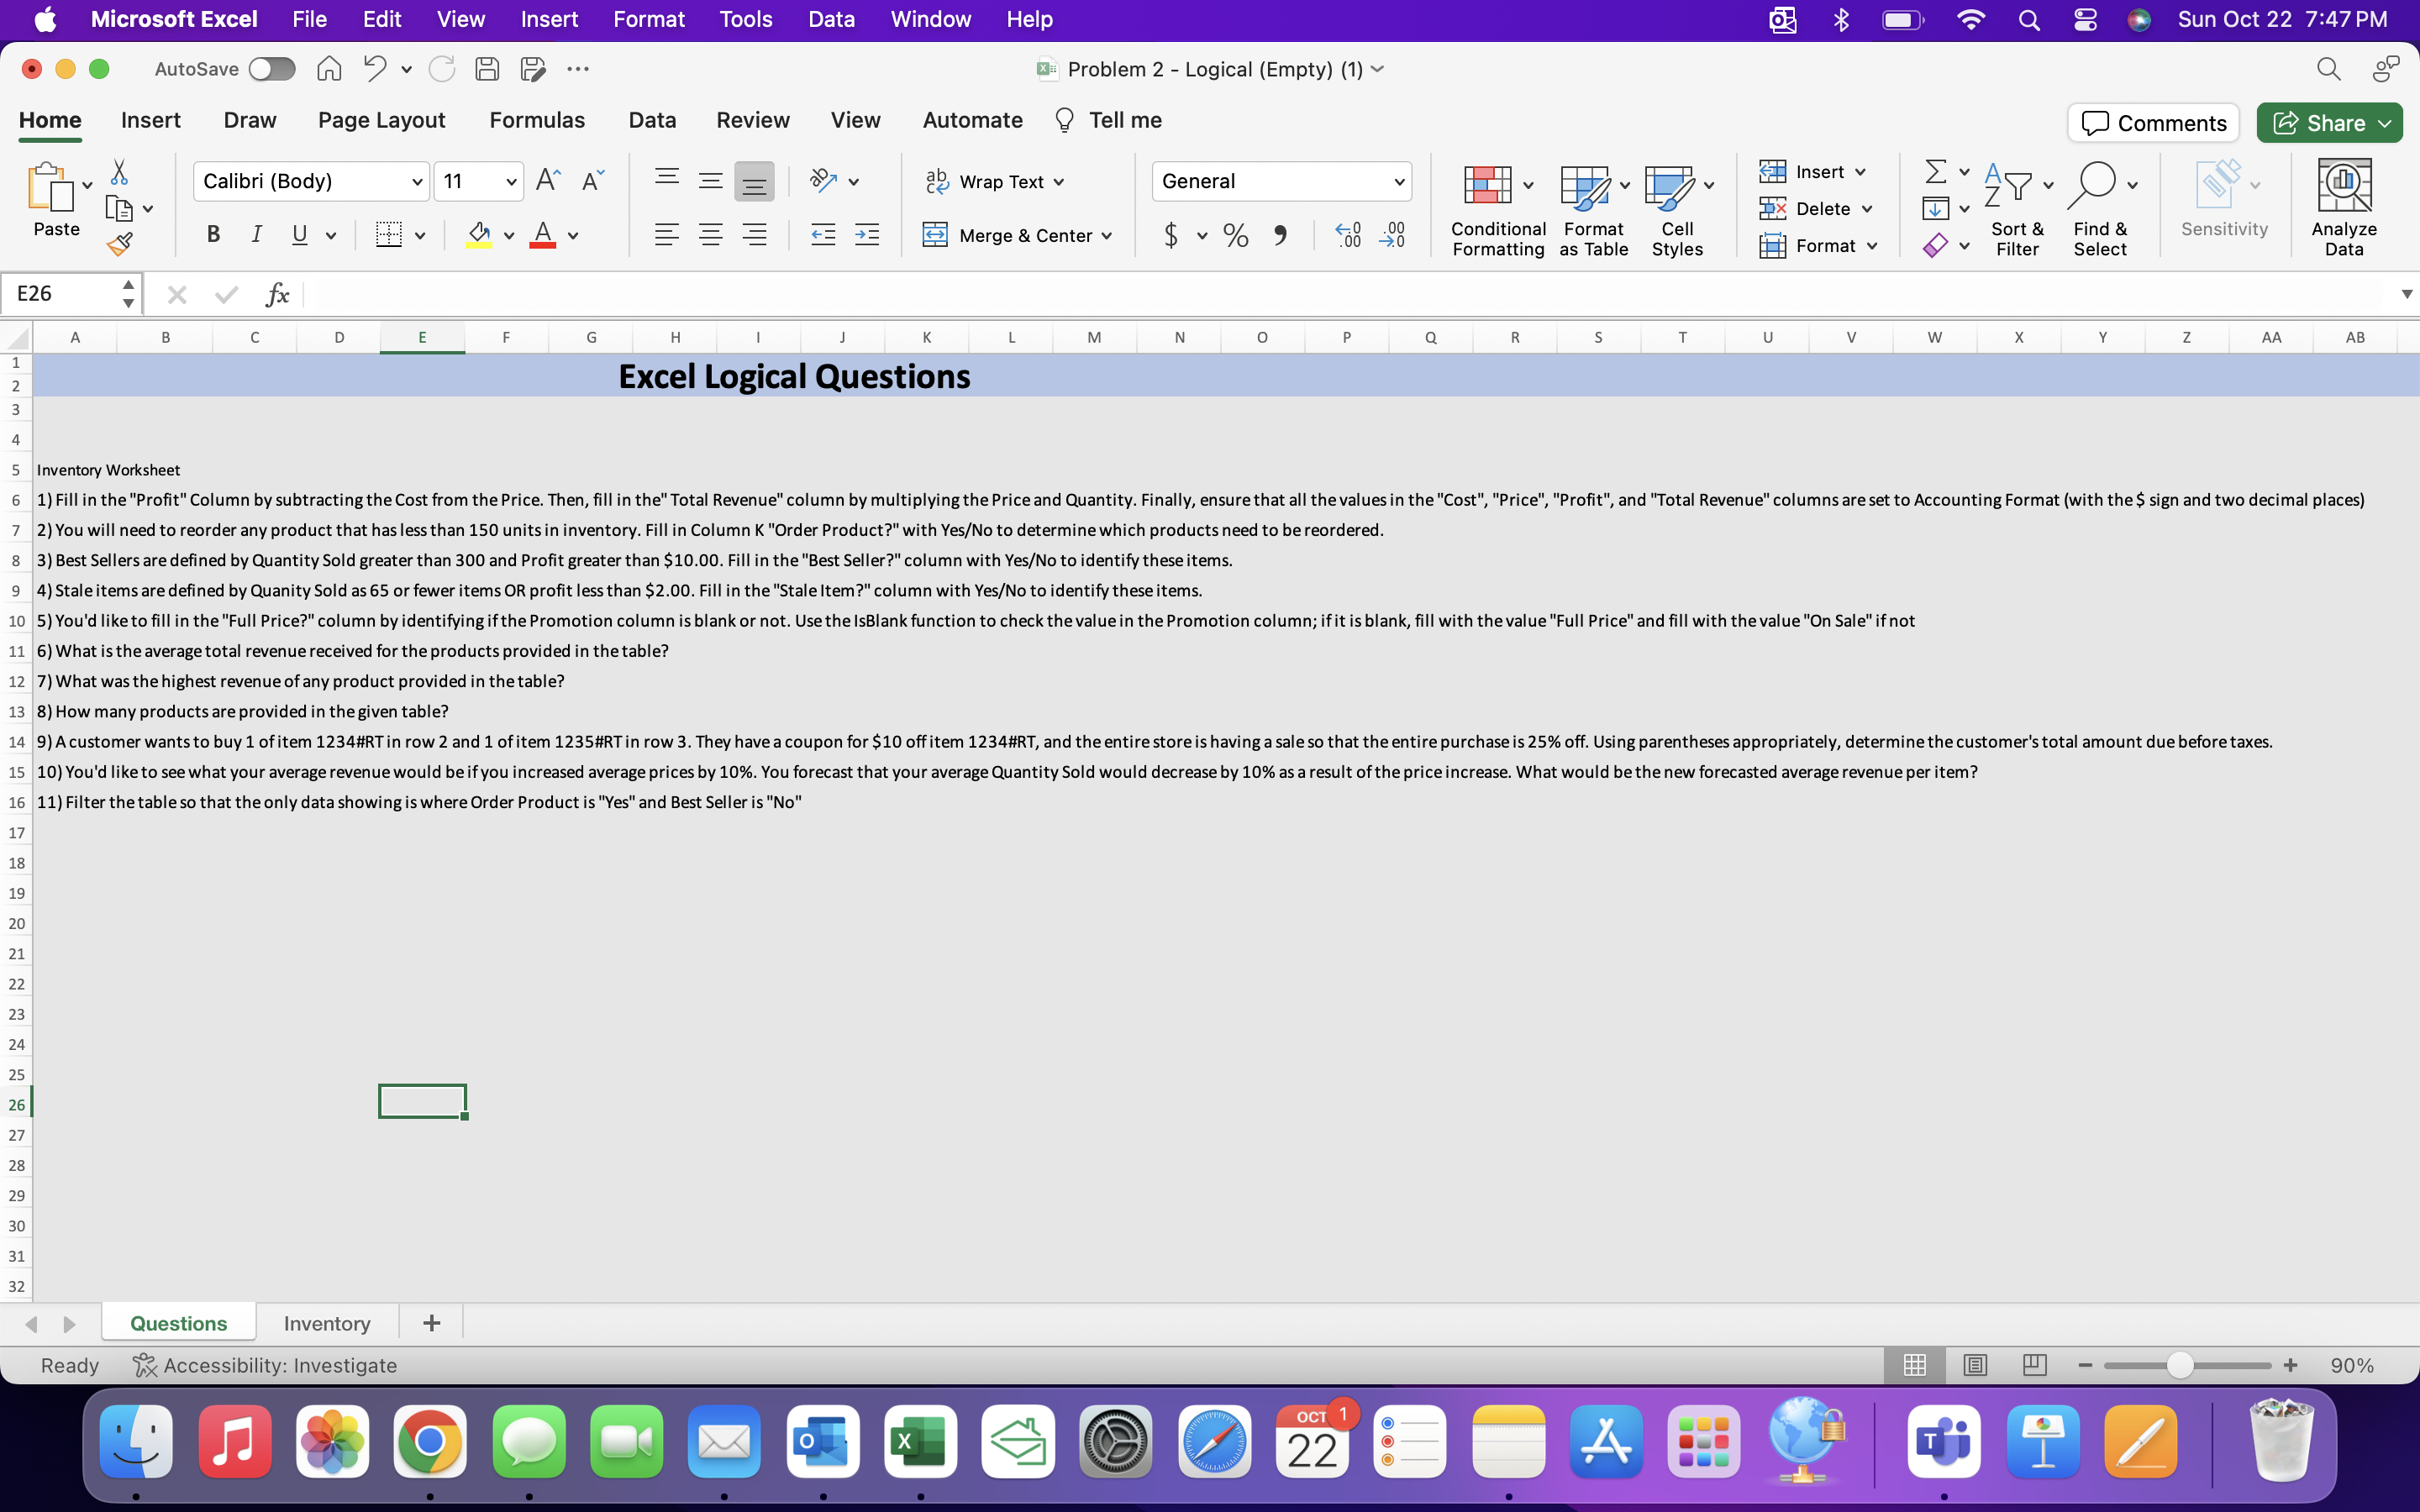Screen dimensions: 2420x1512
Task: Toggle bold formatting
Action: tap(213, 235)
